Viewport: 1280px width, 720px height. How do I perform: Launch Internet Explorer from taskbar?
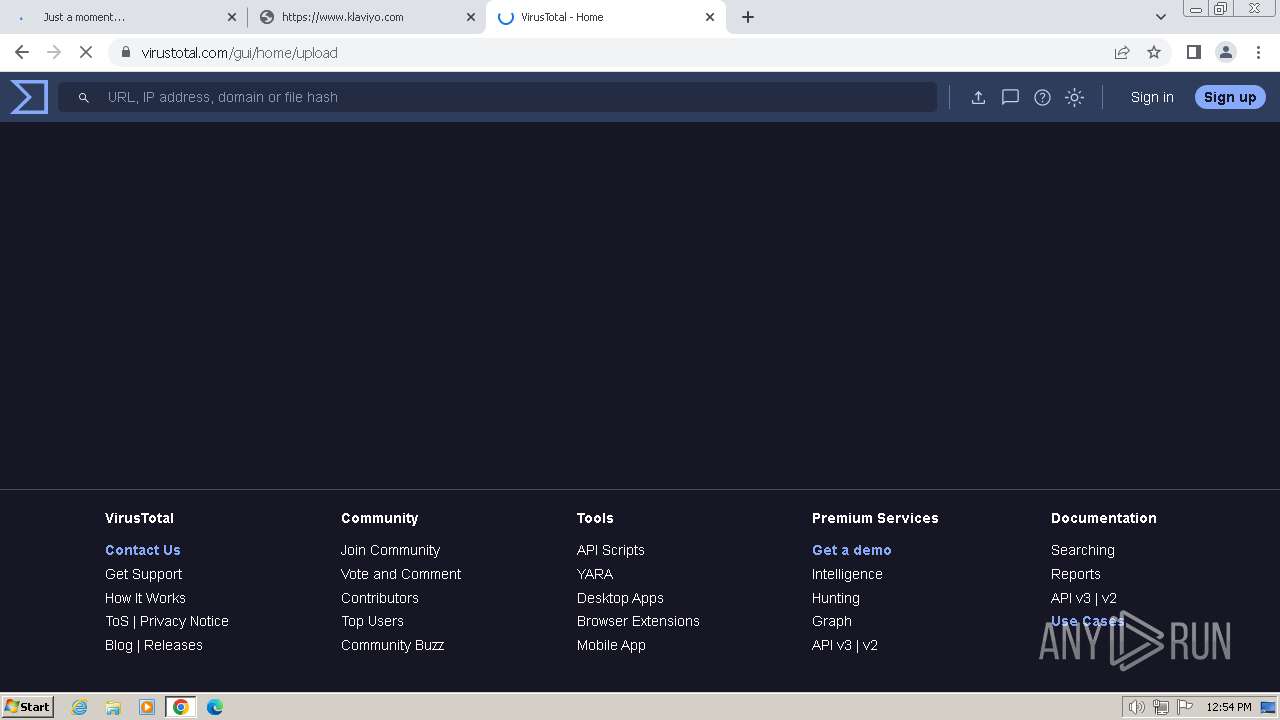pos(80,707)
